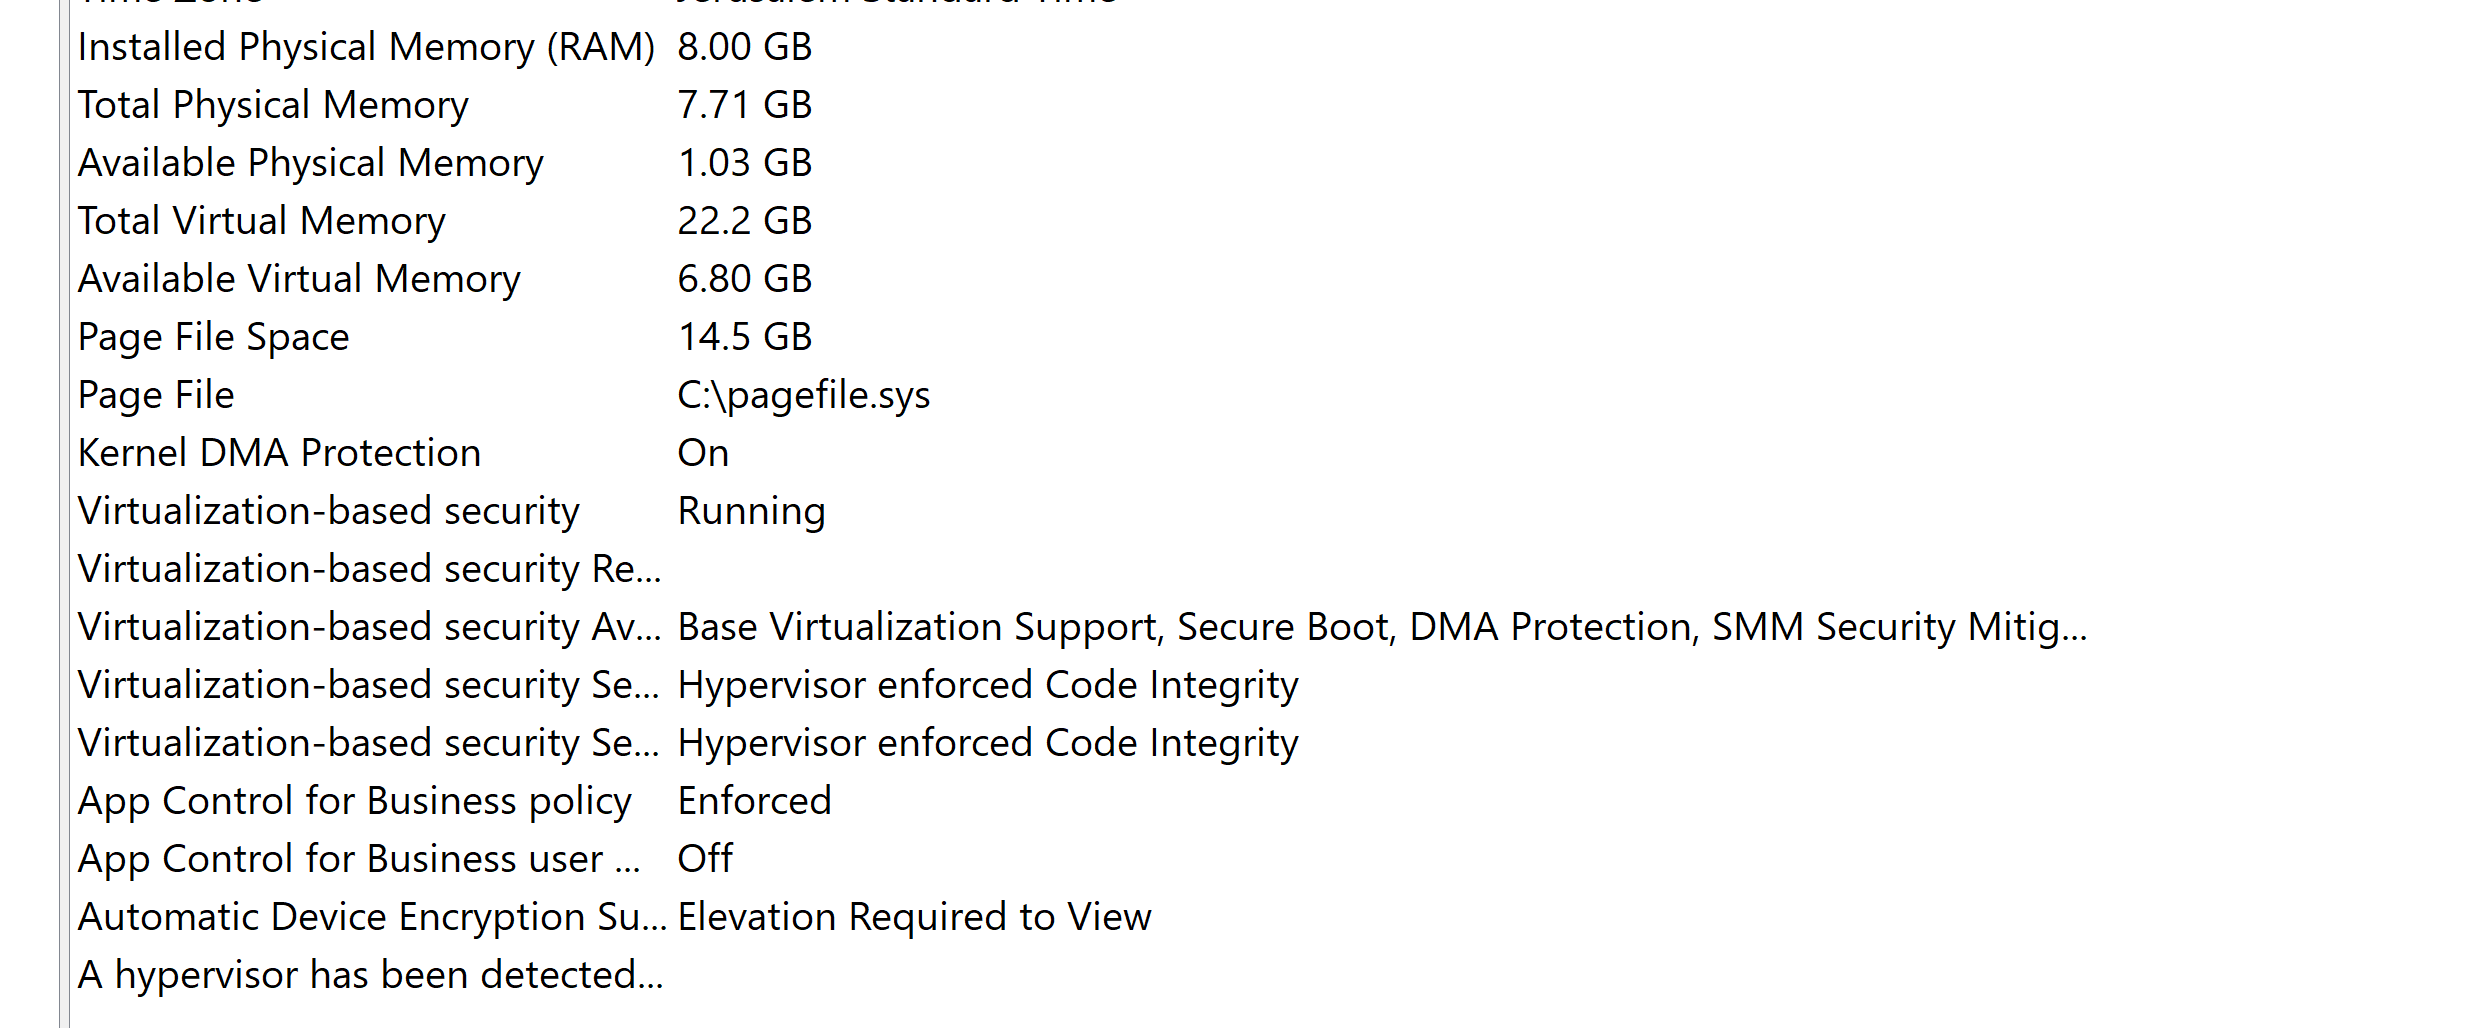
Task: Click the Enforced value
Action: pos(754,801)
